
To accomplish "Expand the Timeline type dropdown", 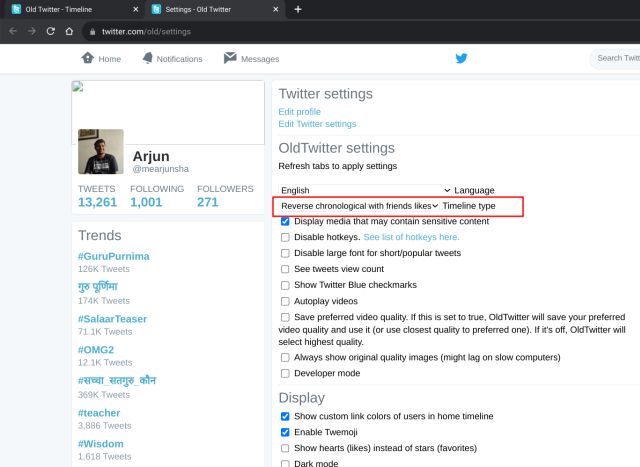I will [360, 206].
